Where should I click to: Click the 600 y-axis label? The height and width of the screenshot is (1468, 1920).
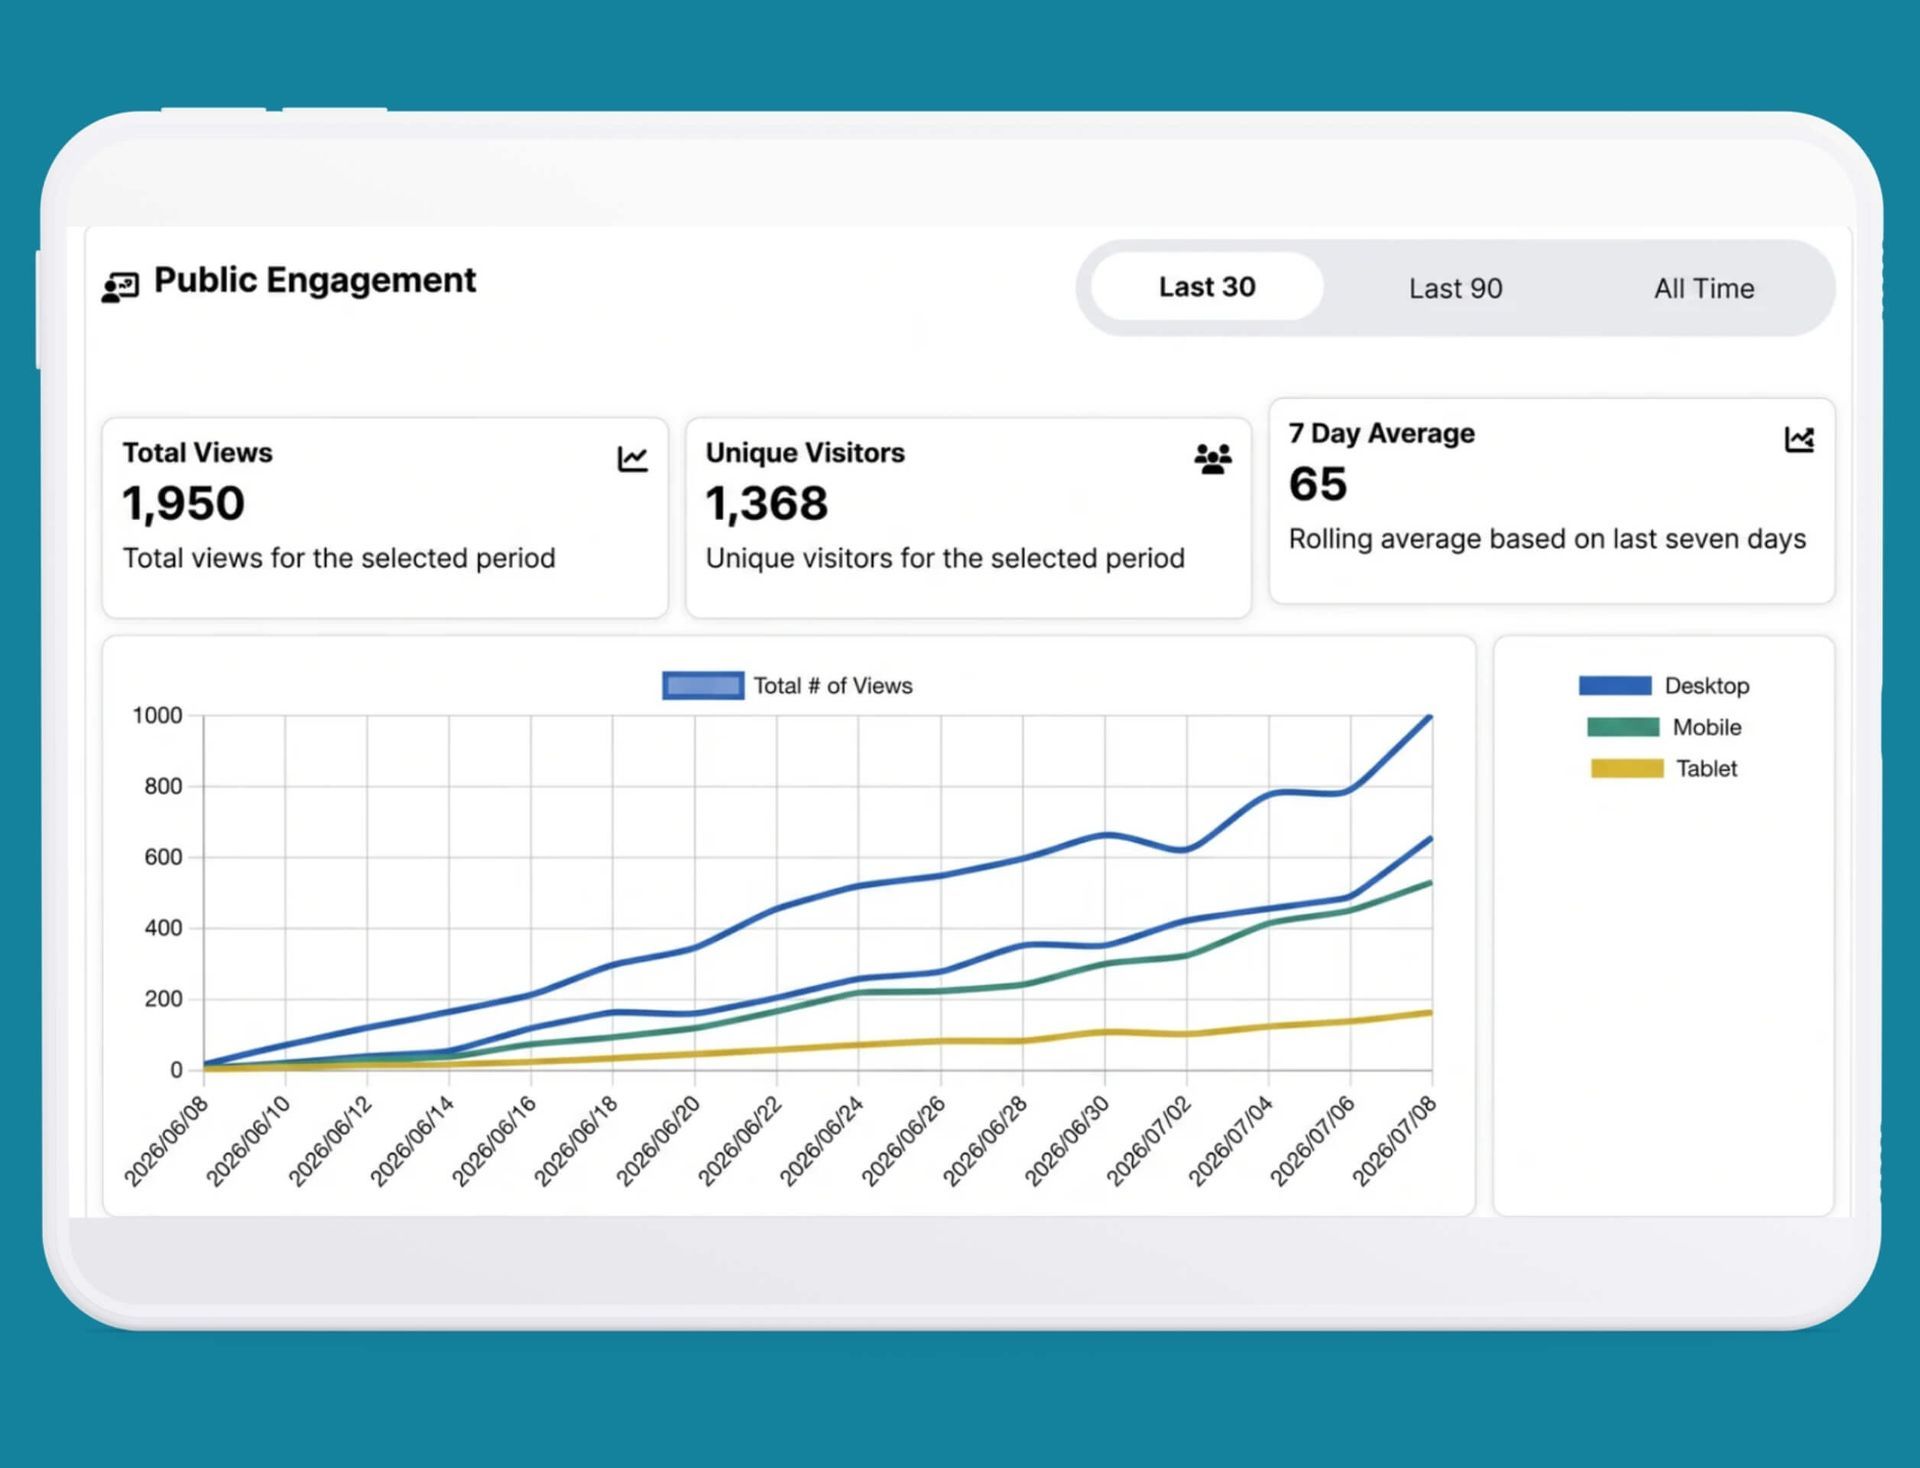click(x=163, y=857)
